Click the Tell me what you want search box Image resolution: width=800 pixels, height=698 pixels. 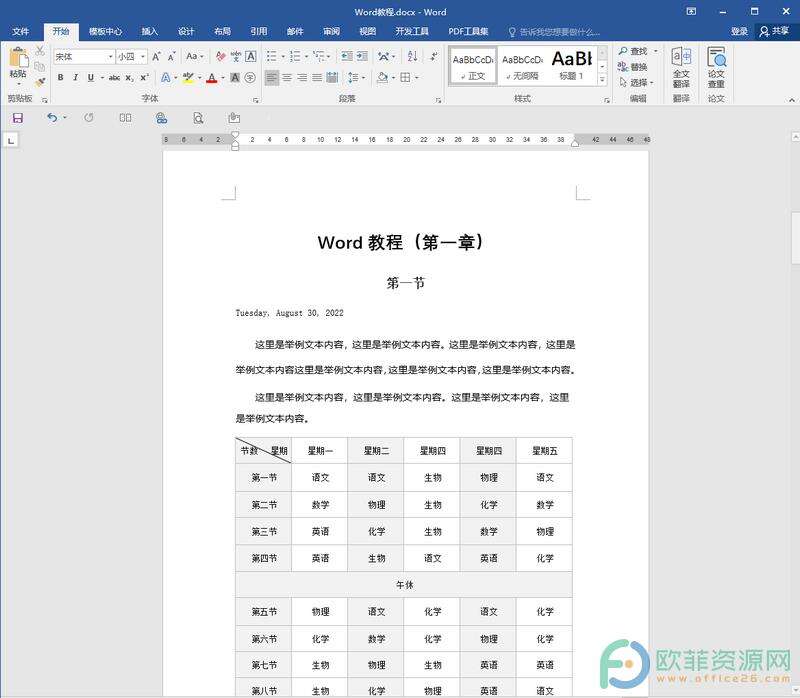pos(555,32)
